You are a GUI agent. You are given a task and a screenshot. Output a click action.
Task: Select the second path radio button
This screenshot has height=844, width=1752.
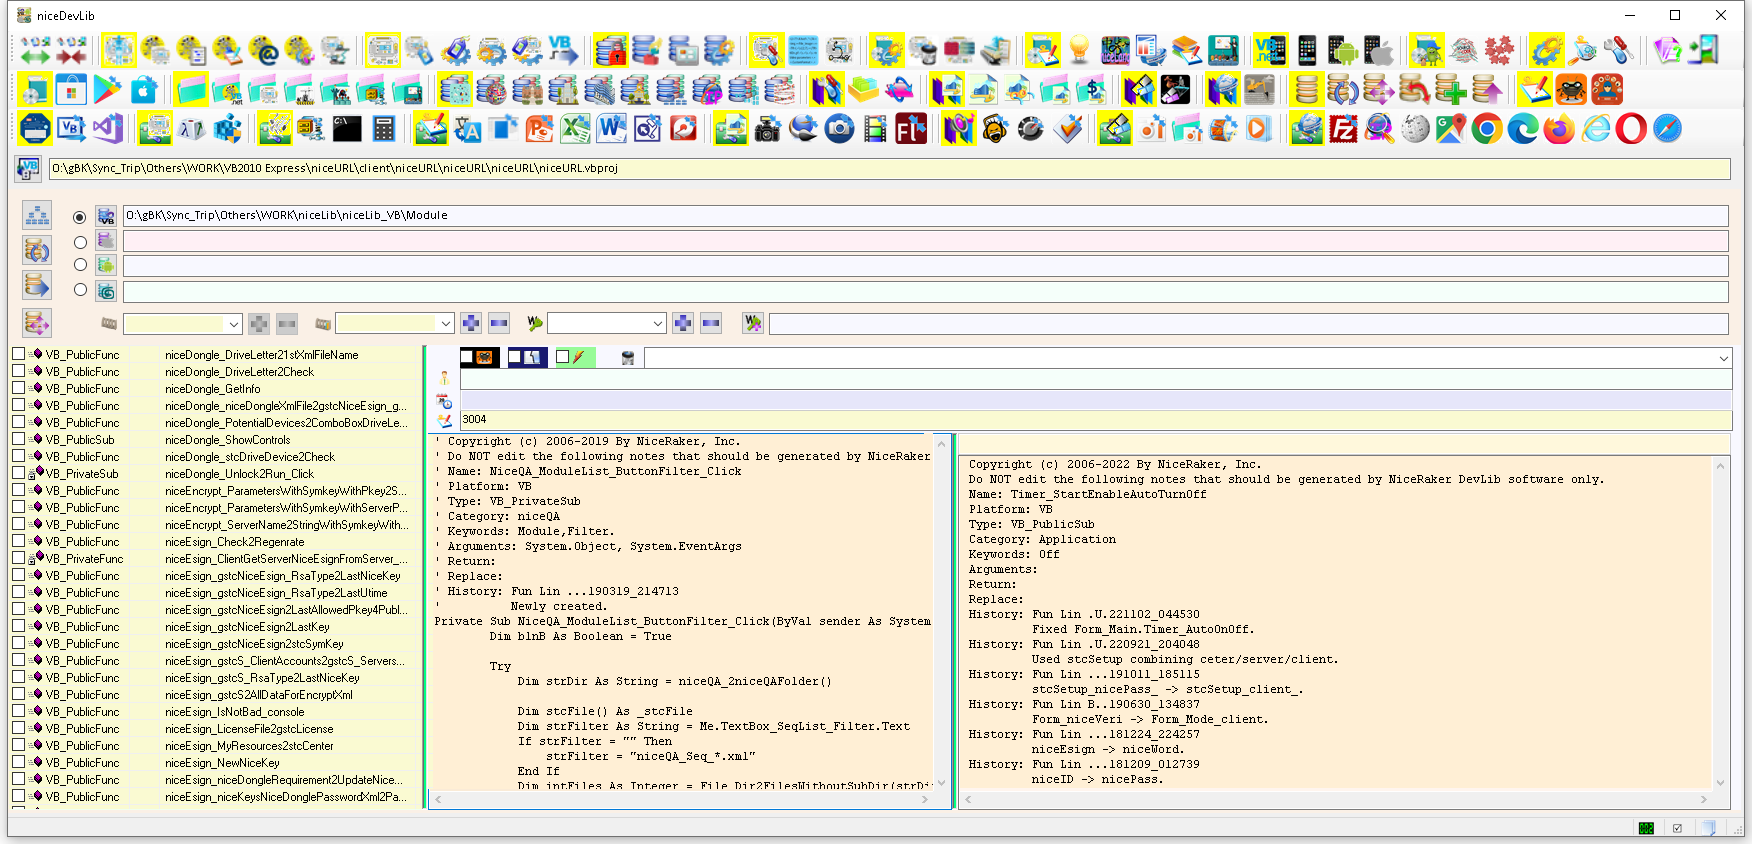click(80, 242)
